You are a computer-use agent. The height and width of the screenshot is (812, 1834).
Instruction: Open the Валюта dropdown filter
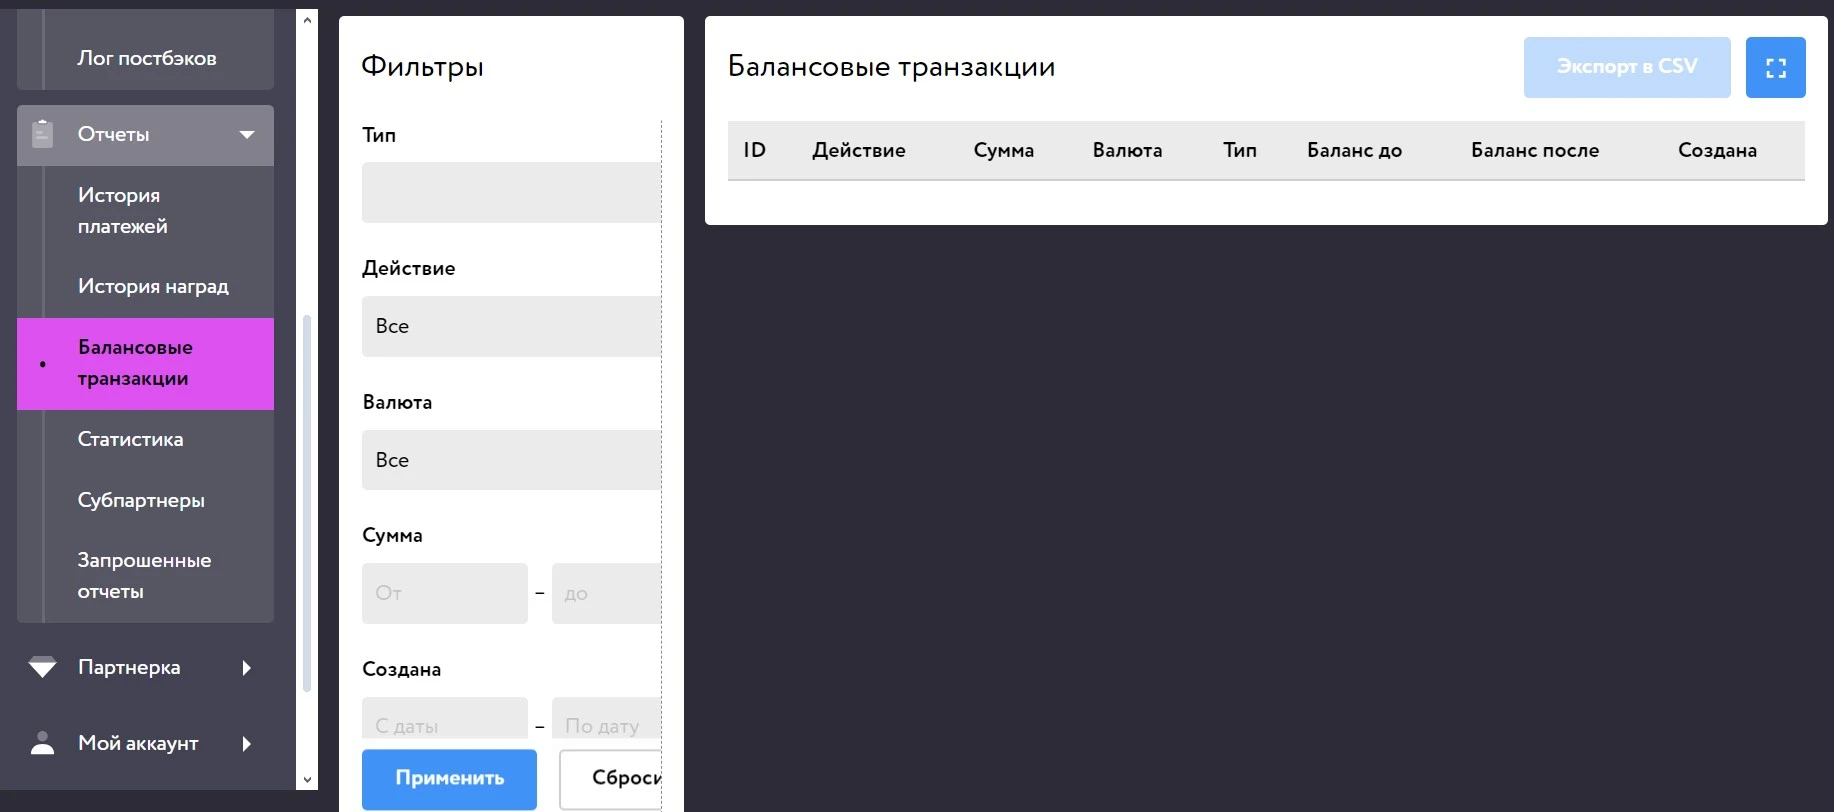[511, 460]
